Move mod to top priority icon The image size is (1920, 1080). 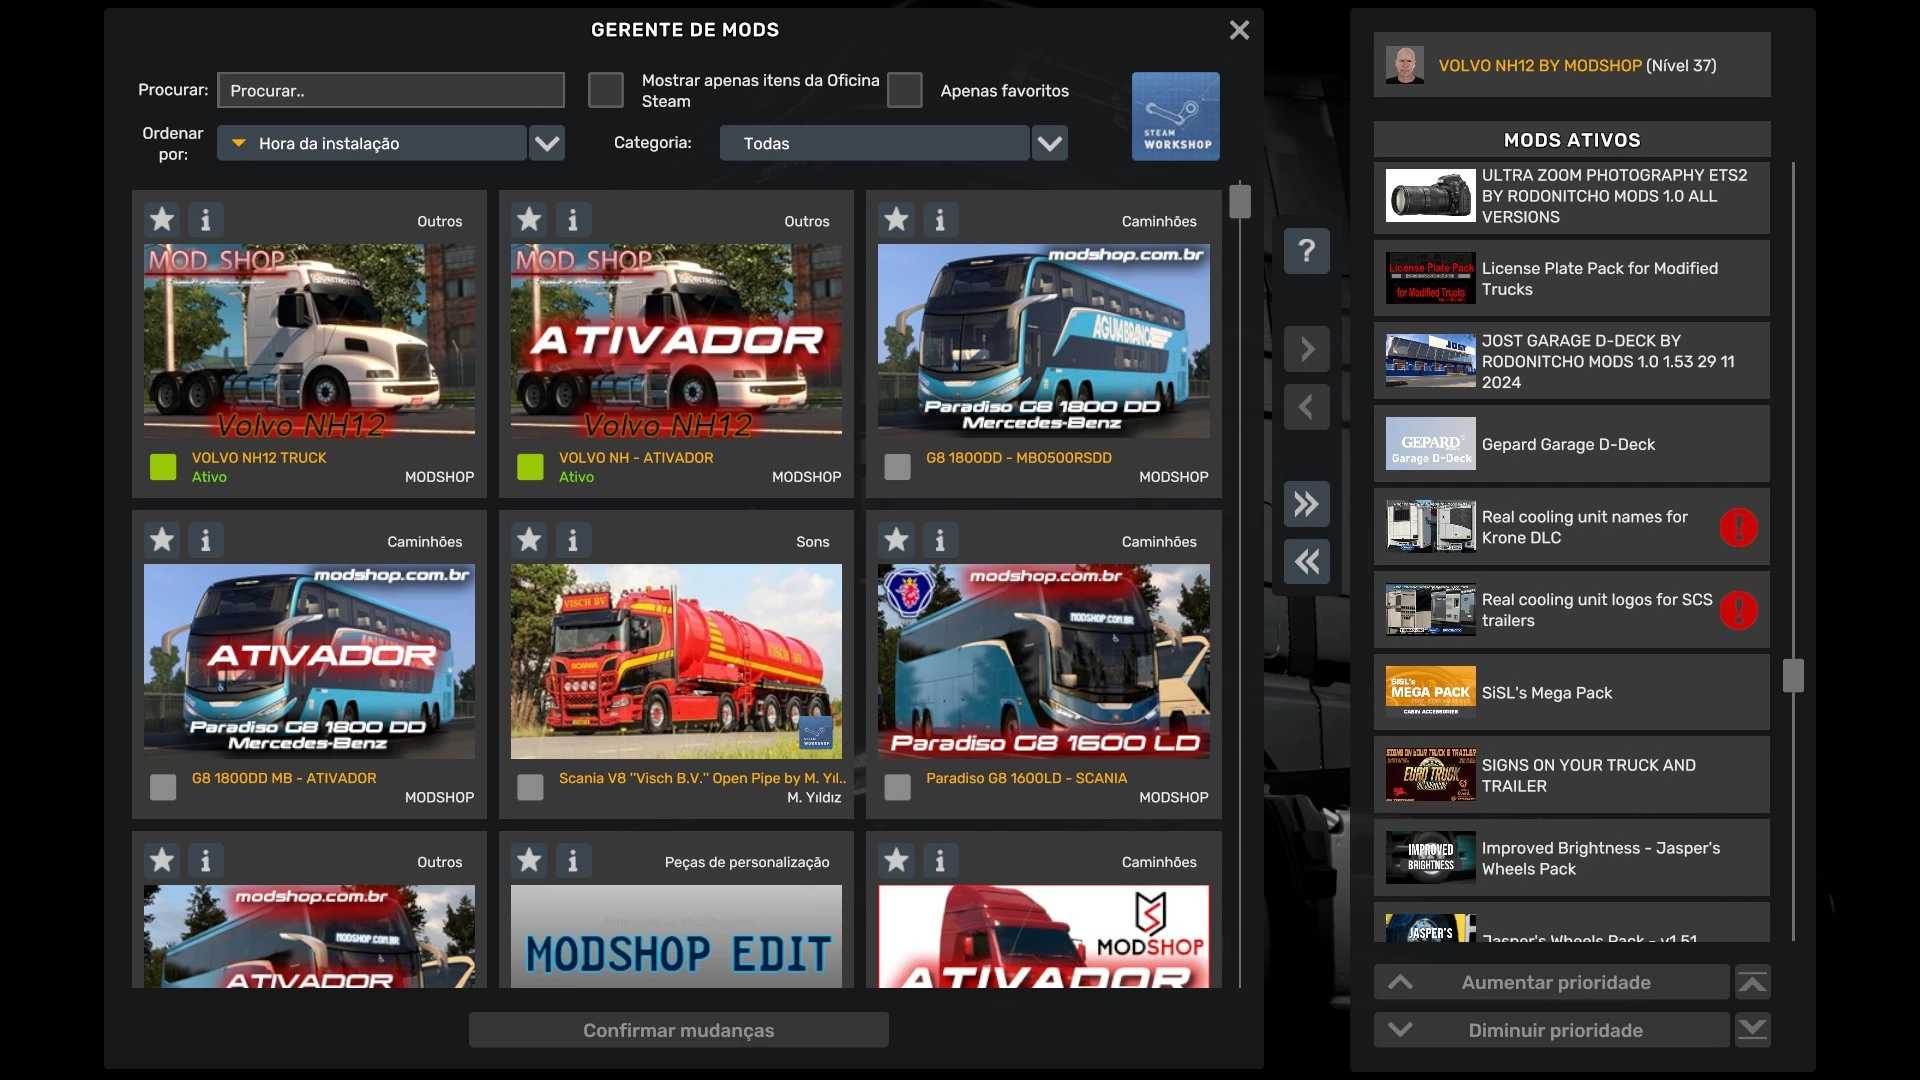tap(1752, 983)
